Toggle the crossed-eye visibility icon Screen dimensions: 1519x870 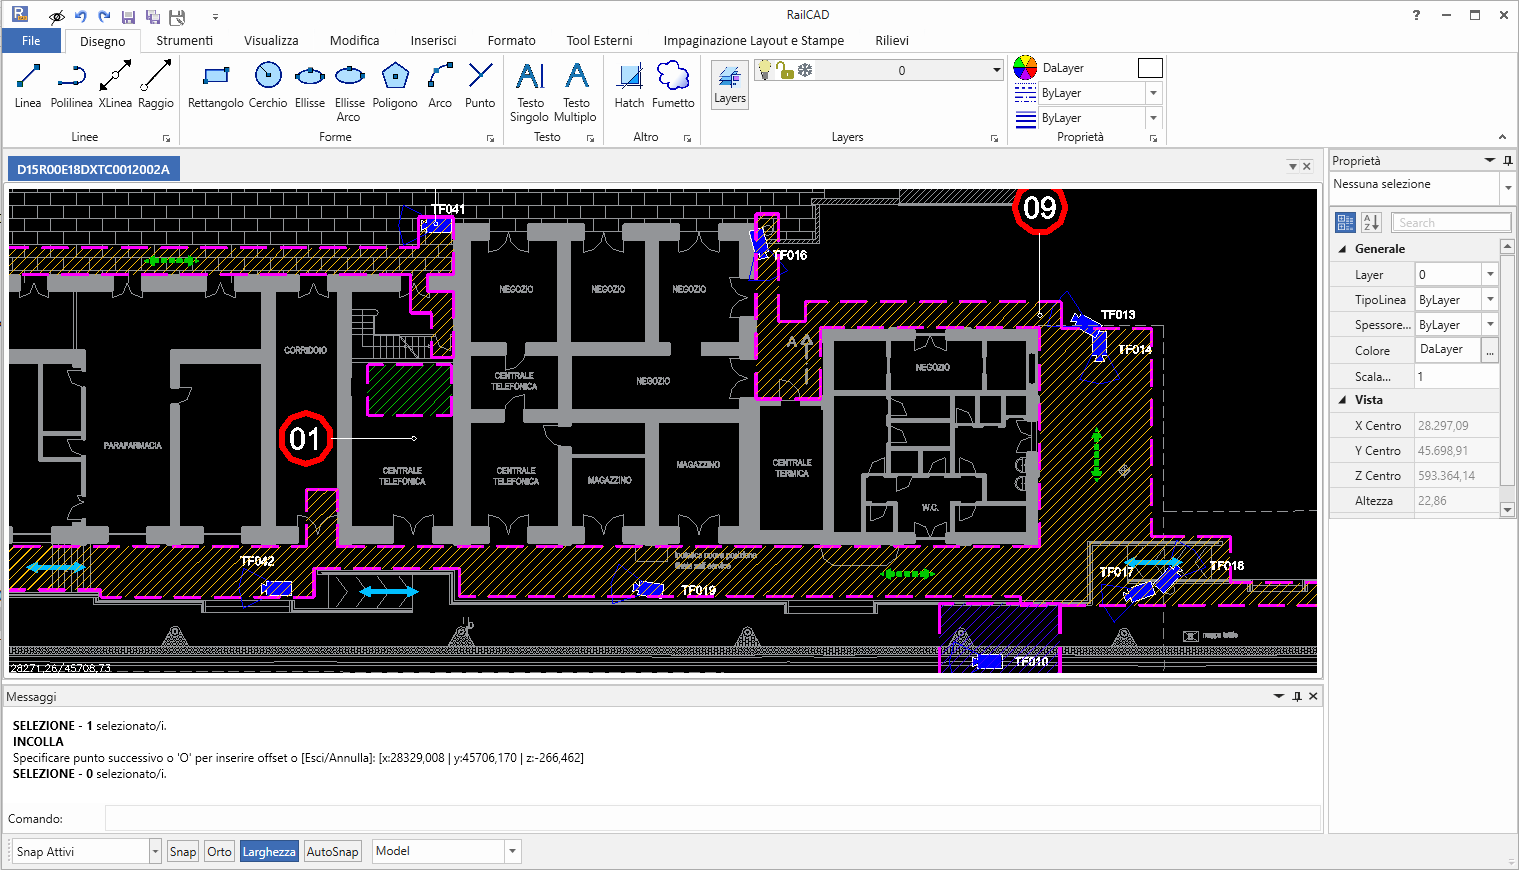[57, 17]
